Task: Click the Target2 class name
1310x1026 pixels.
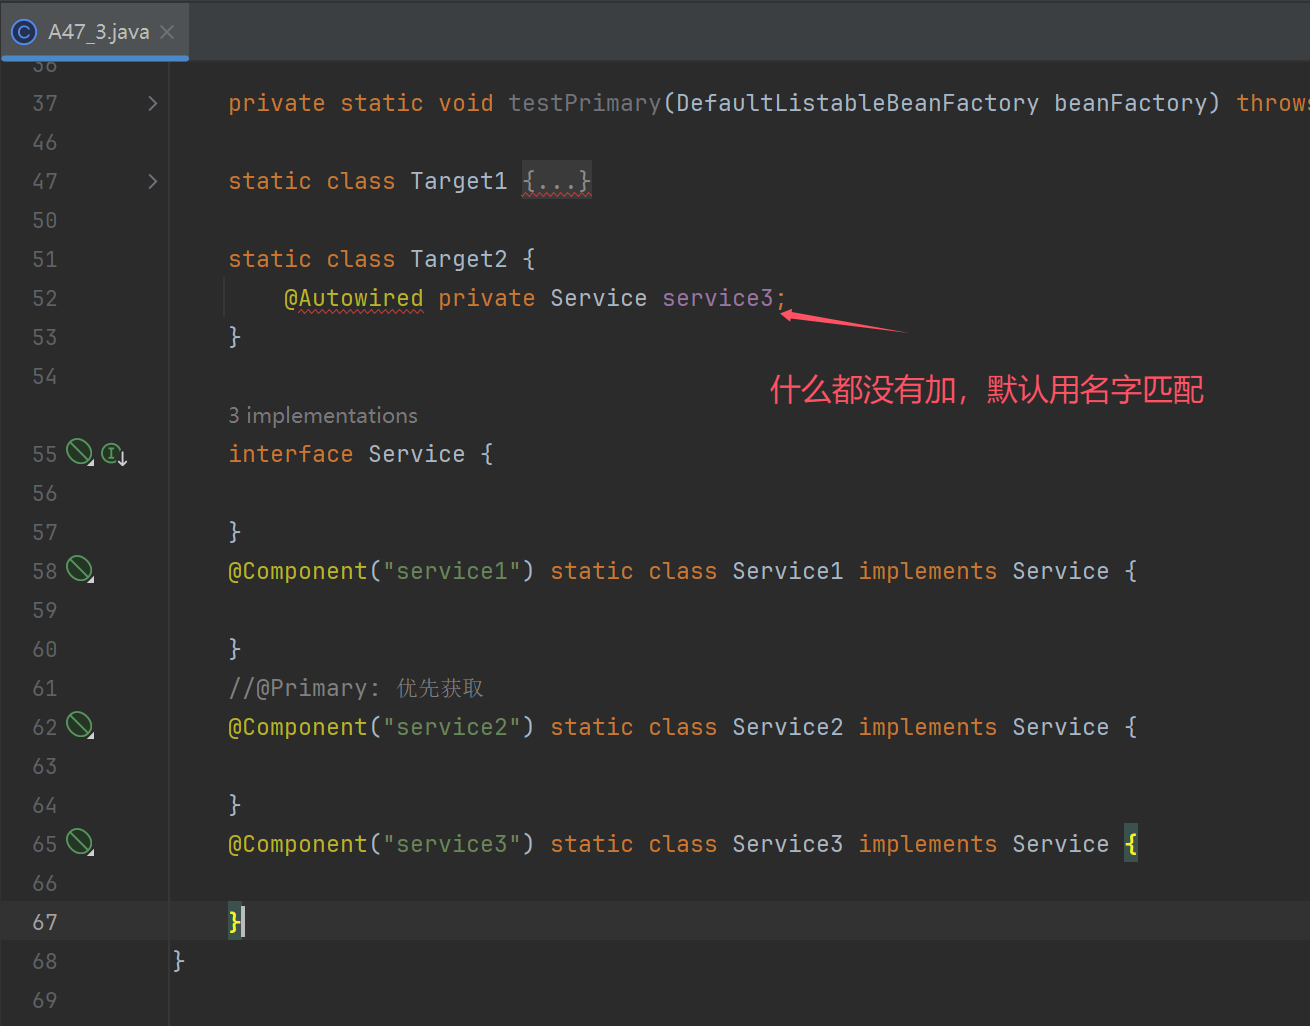Action: pyautogui.click(x=459, y=259)
